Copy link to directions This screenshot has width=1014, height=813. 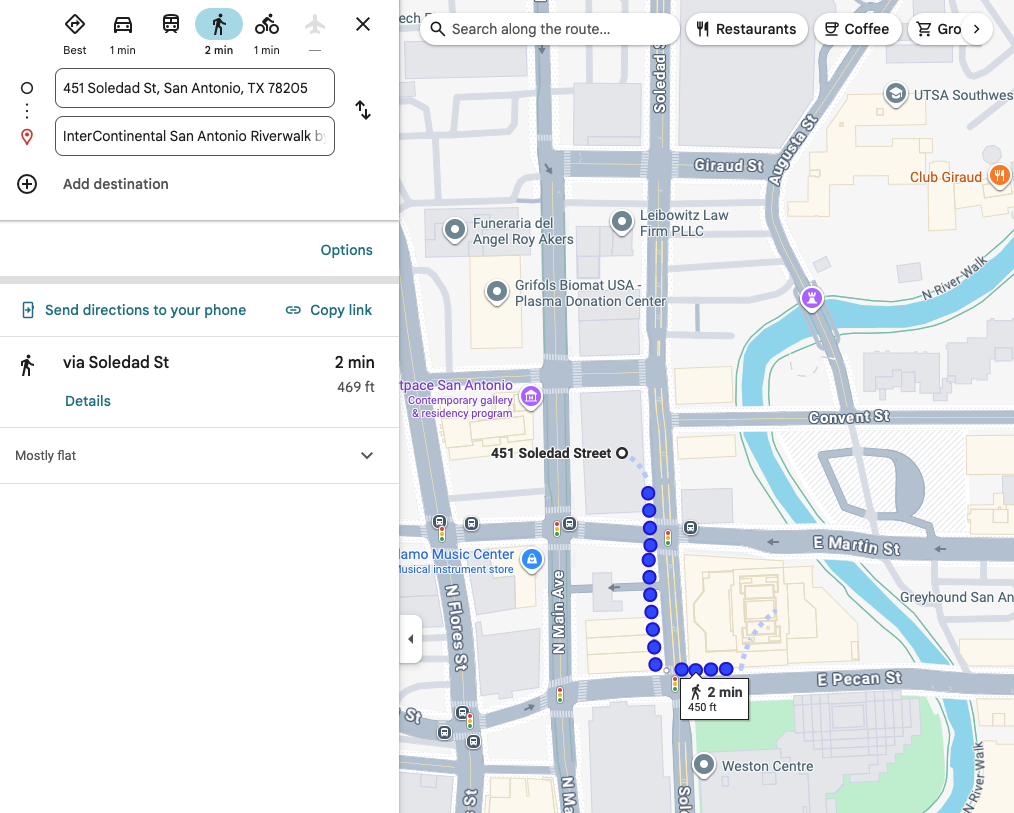[x=329, y=310]
